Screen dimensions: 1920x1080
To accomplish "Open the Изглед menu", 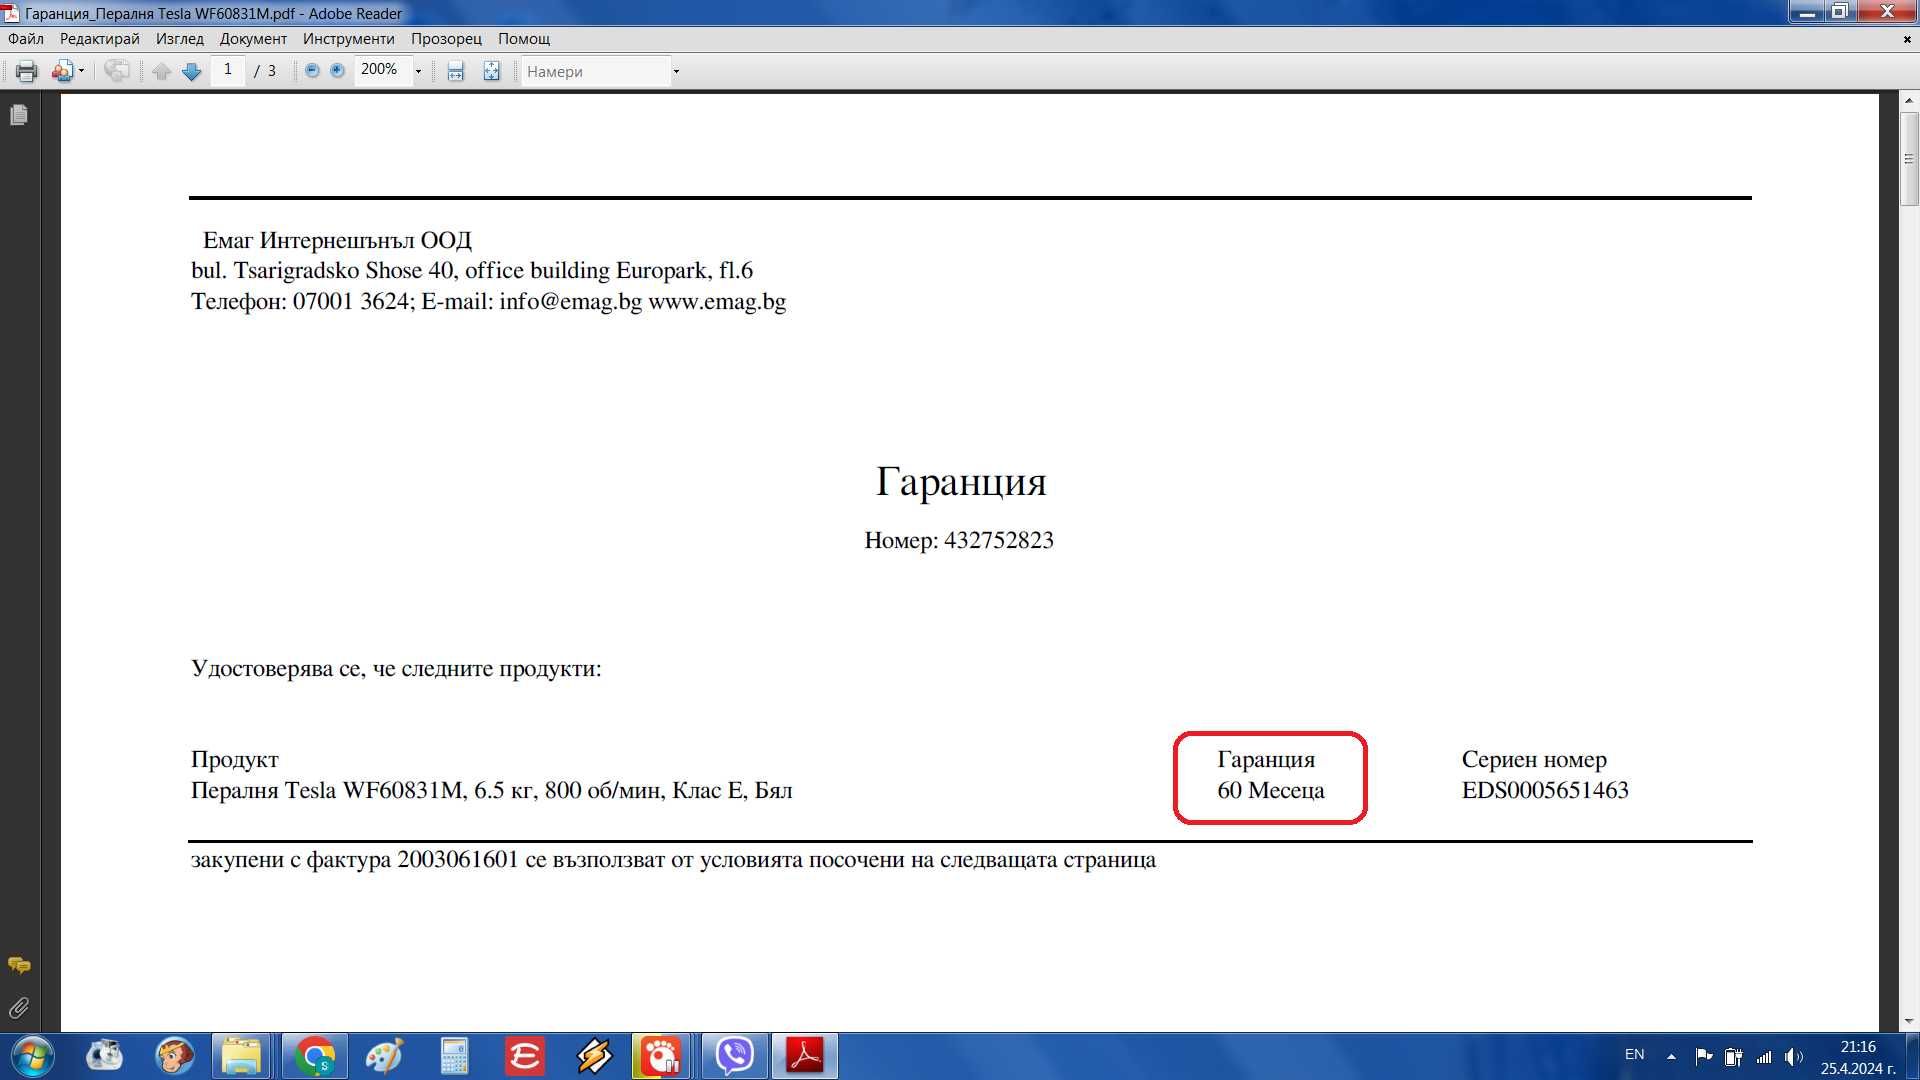I will 180,39.
